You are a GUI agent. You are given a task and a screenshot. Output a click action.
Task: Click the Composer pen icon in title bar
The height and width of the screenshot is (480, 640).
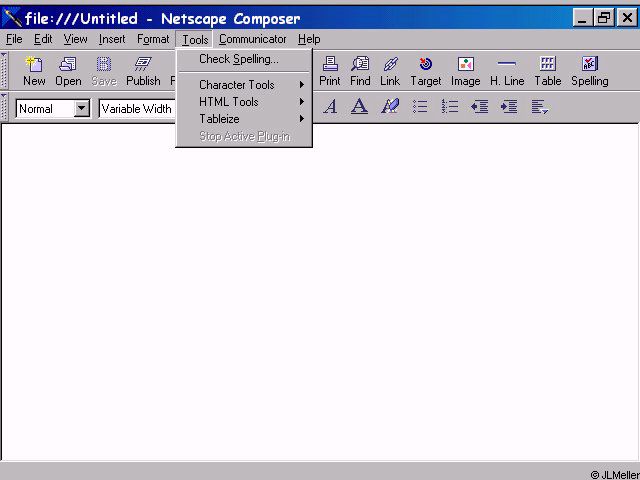[12, 18]
